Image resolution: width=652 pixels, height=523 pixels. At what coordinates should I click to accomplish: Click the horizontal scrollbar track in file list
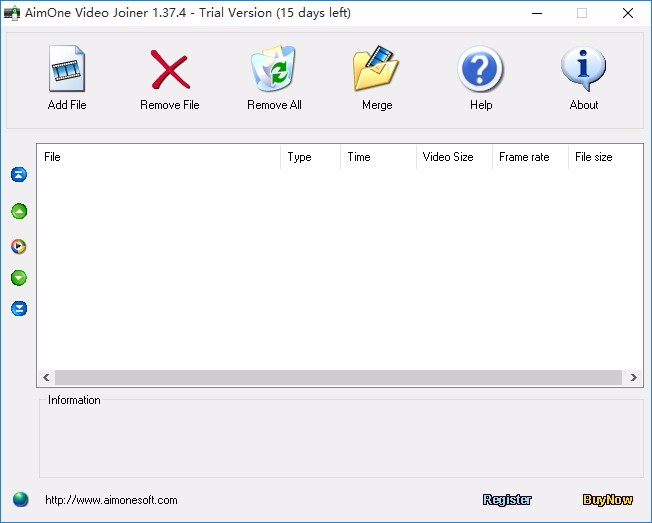coord(338,377)
